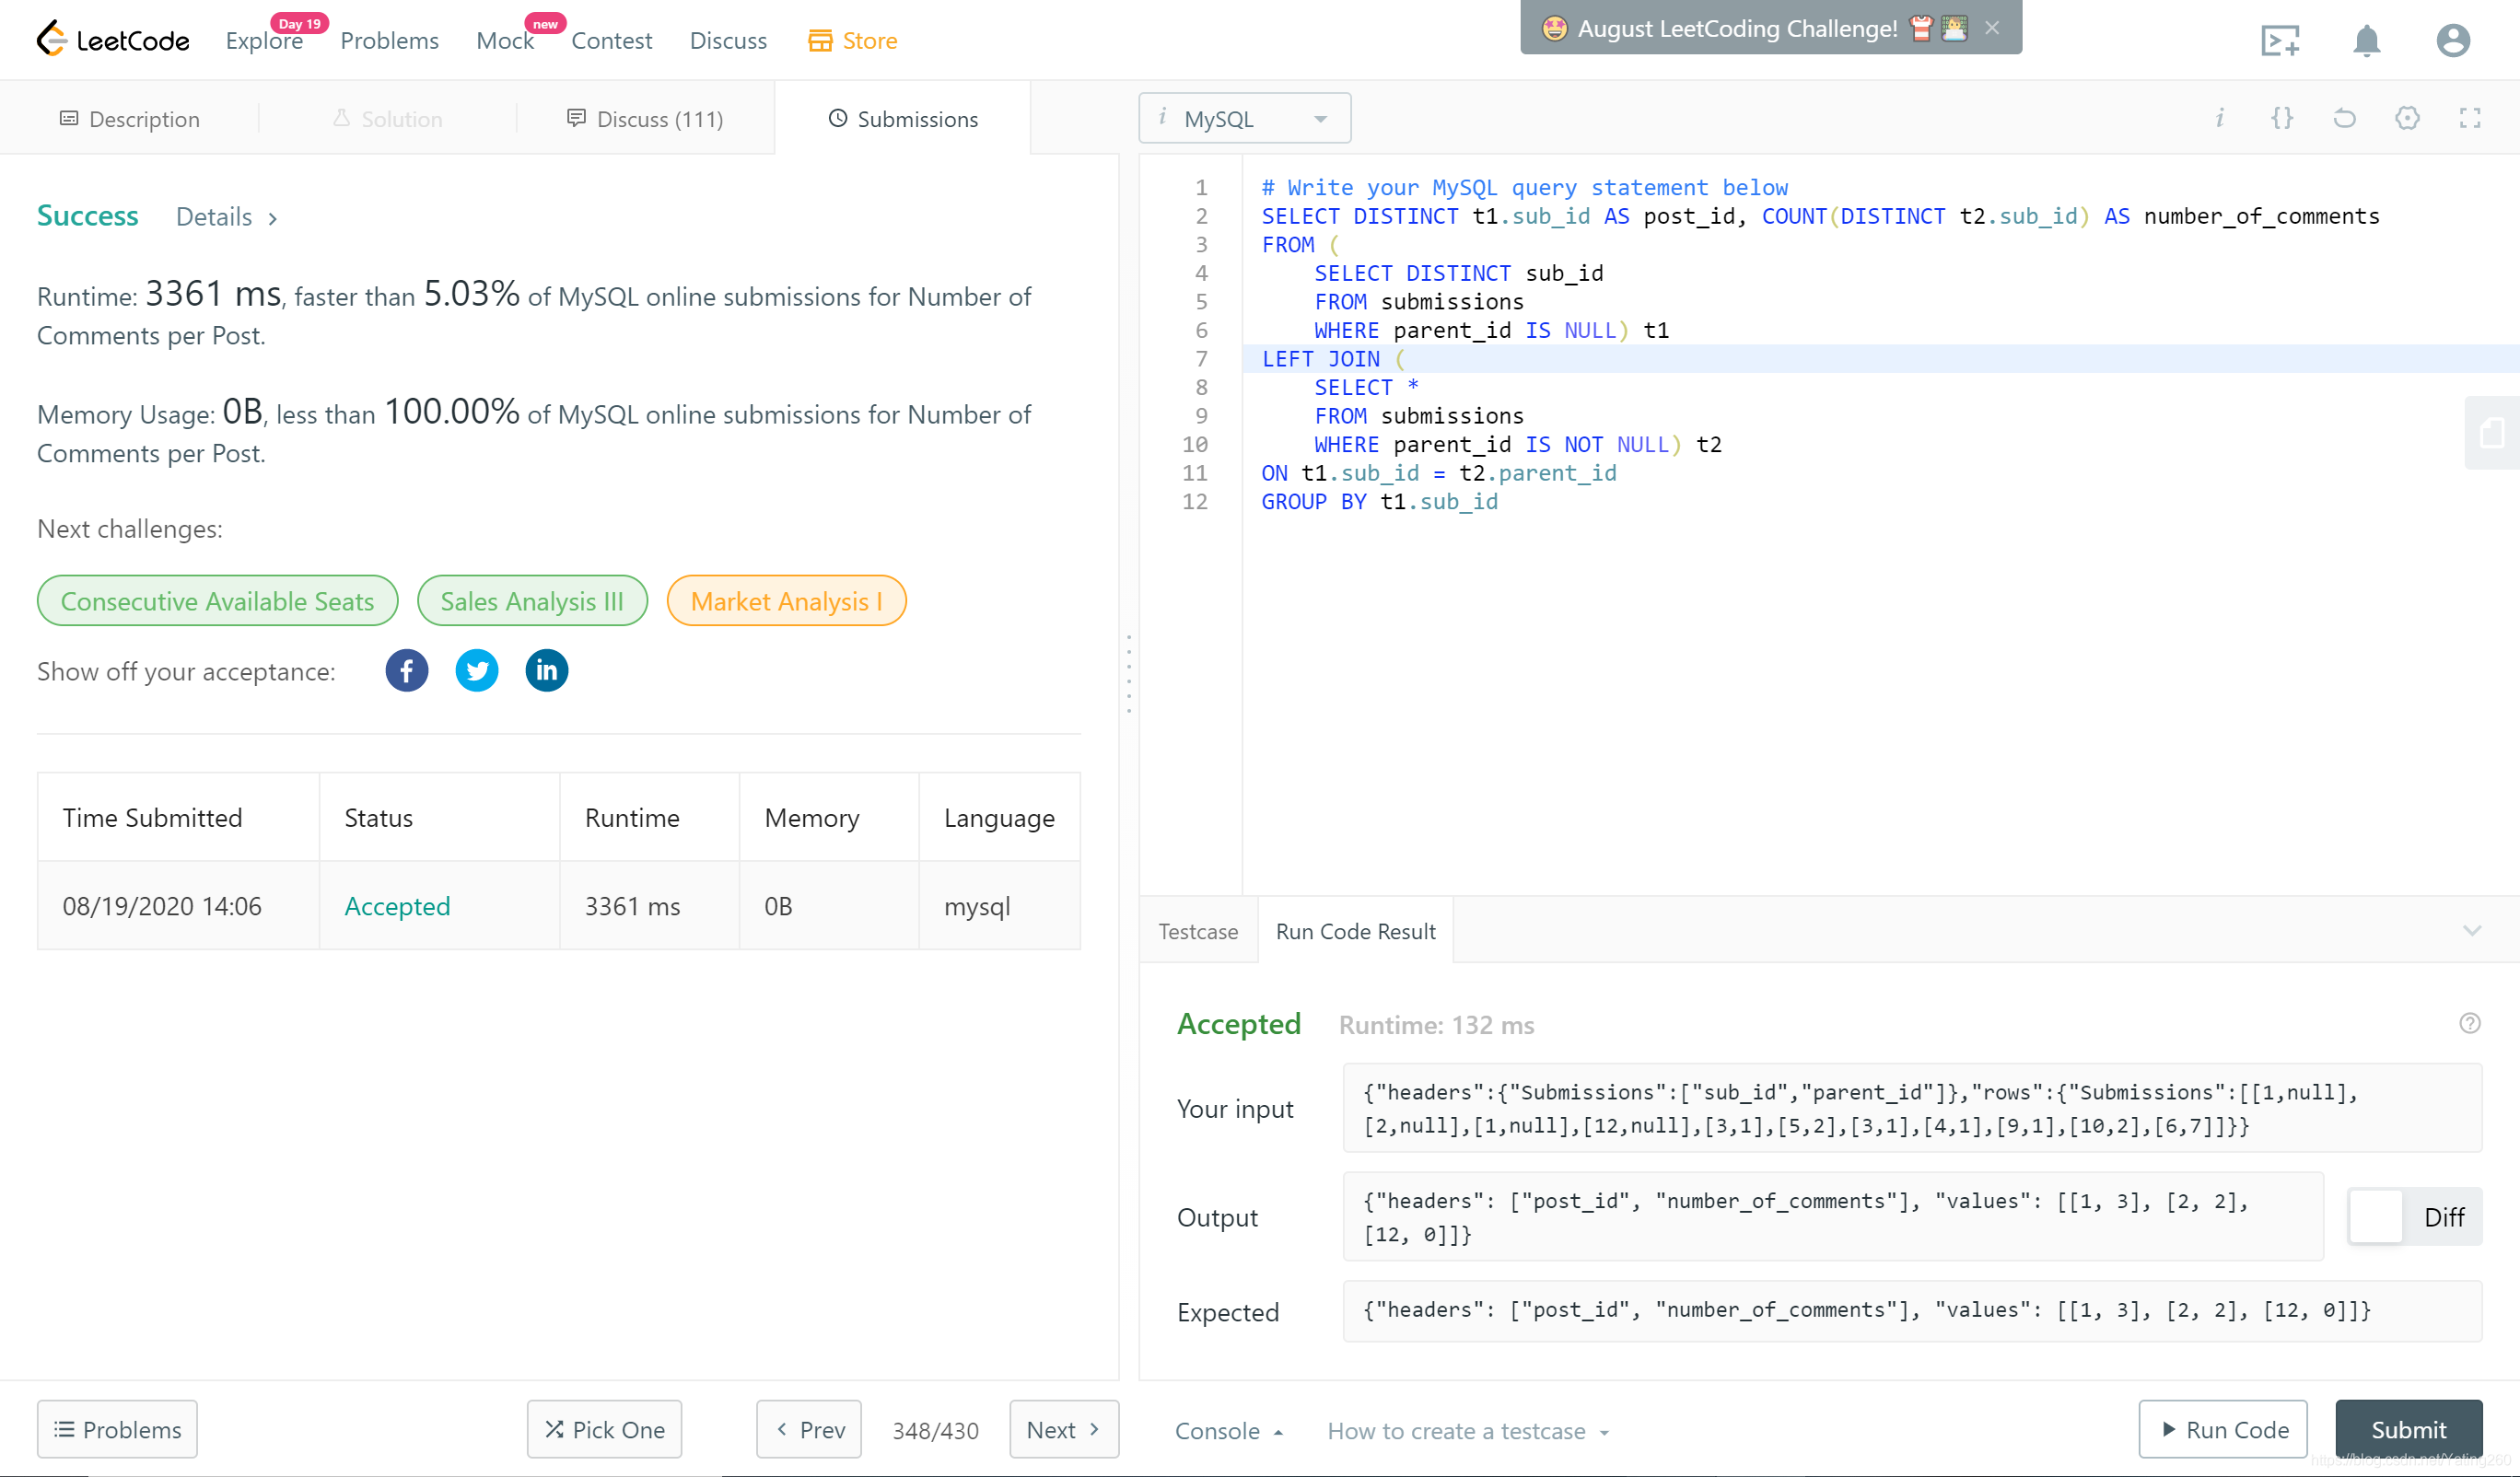Share acceptance on Twitter icon

(476, 670)
